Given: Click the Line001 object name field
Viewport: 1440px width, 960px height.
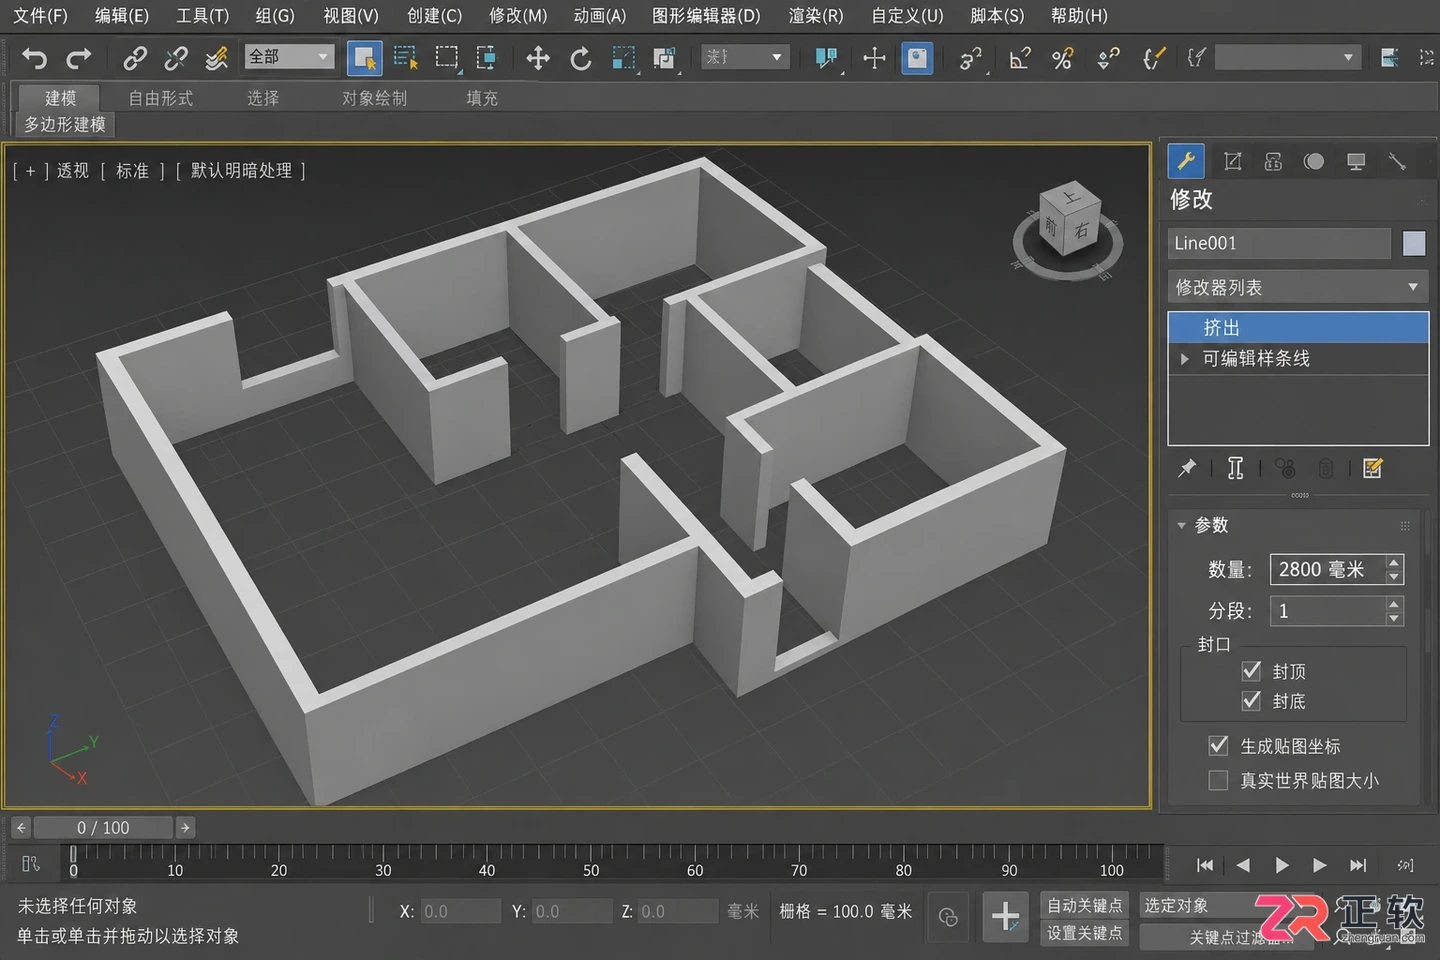Looking at the screenshot, I should tap(1279, 243).
